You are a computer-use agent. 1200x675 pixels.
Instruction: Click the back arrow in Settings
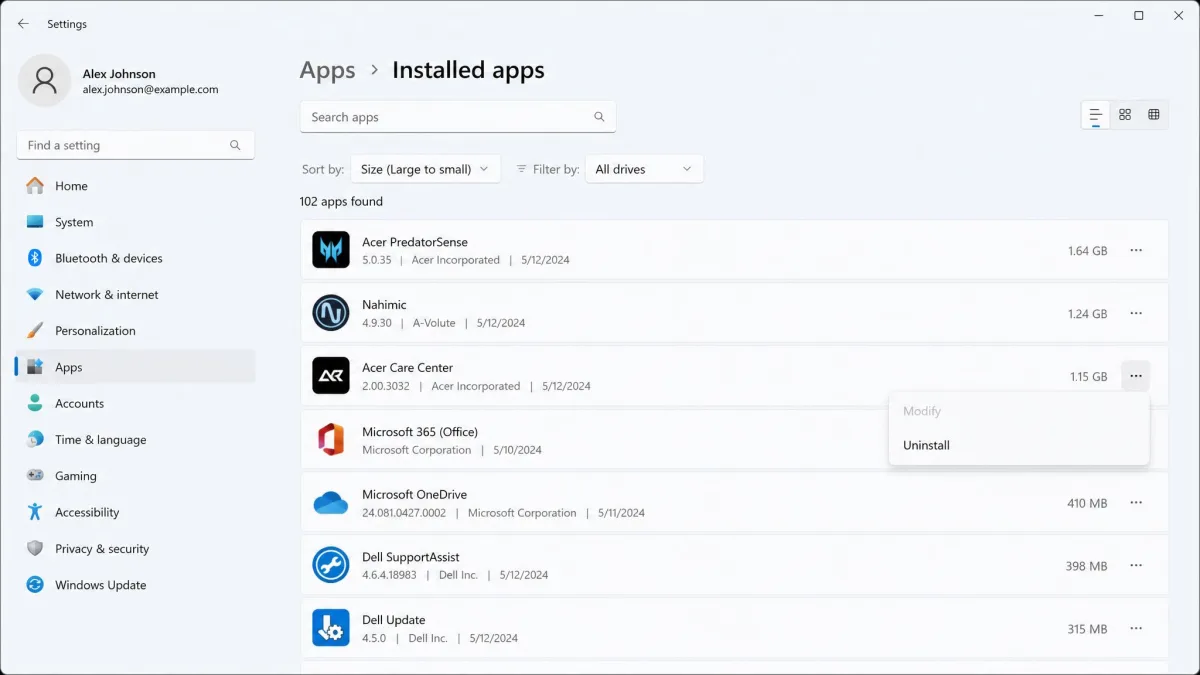coord(23,24)
